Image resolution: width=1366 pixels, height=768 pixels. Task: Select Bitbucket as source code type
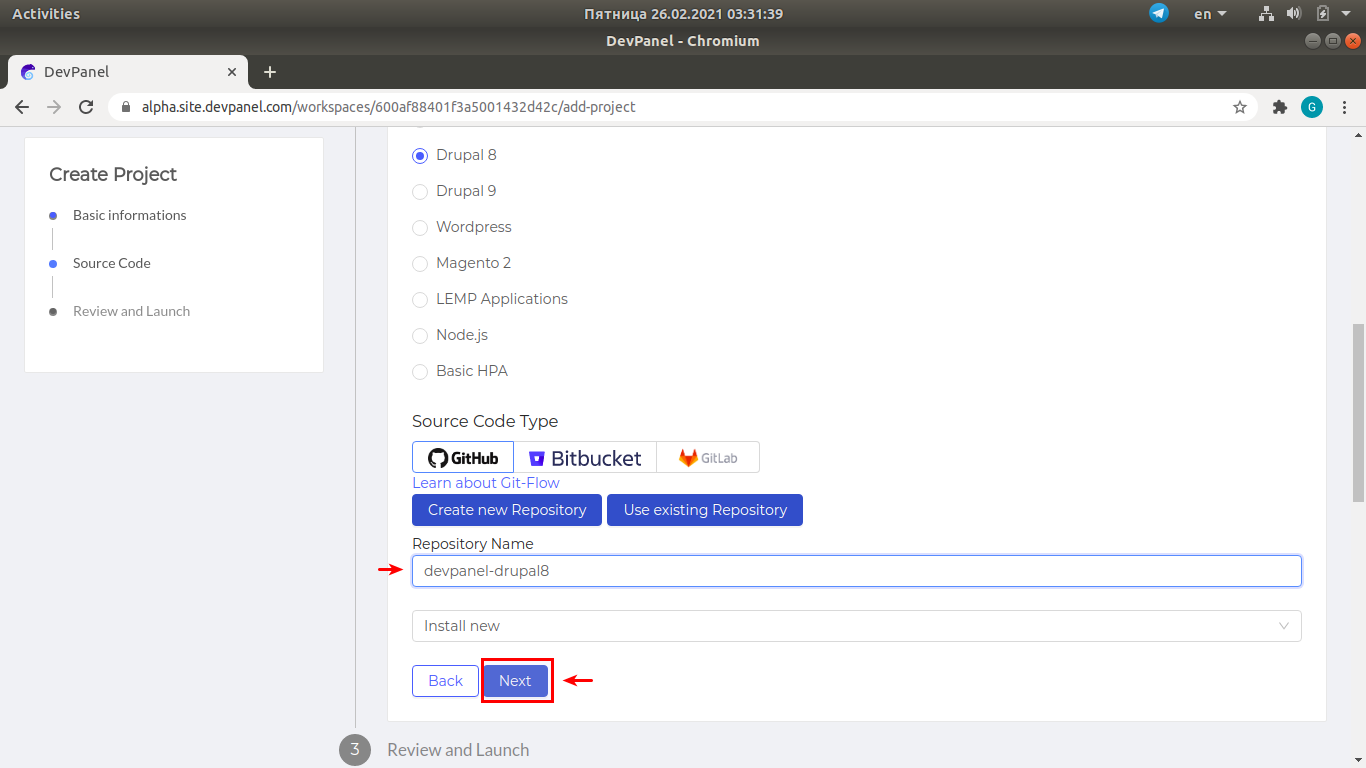[x=586, y=457]
